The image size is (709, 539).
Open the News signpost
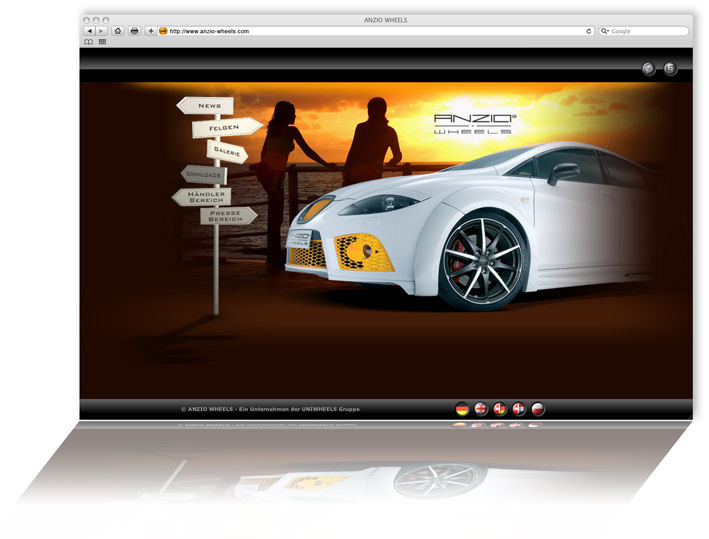[205, 106]
